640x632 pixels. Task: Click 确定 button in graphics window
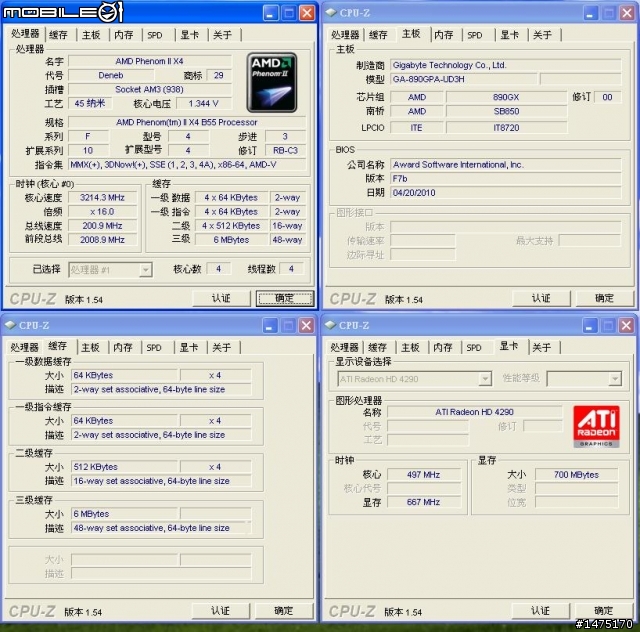[604, 611]
